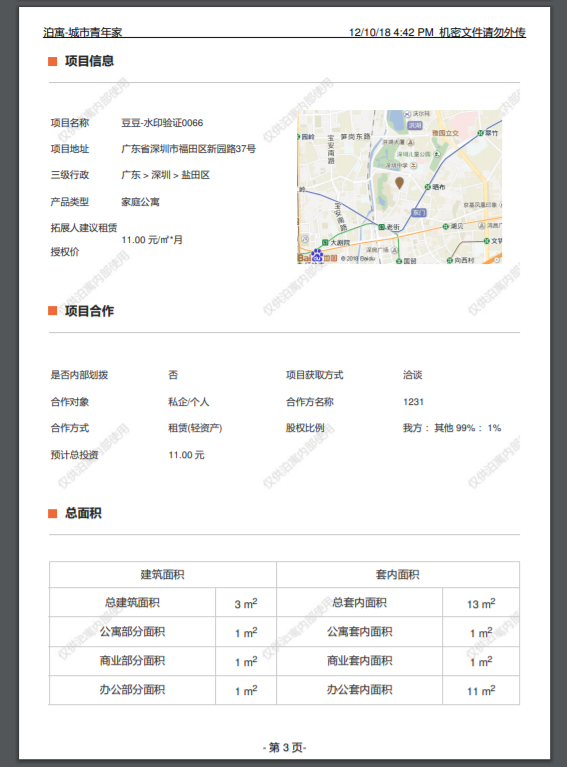Click the 机密文件请勿外传 header text

coord(482,32)
